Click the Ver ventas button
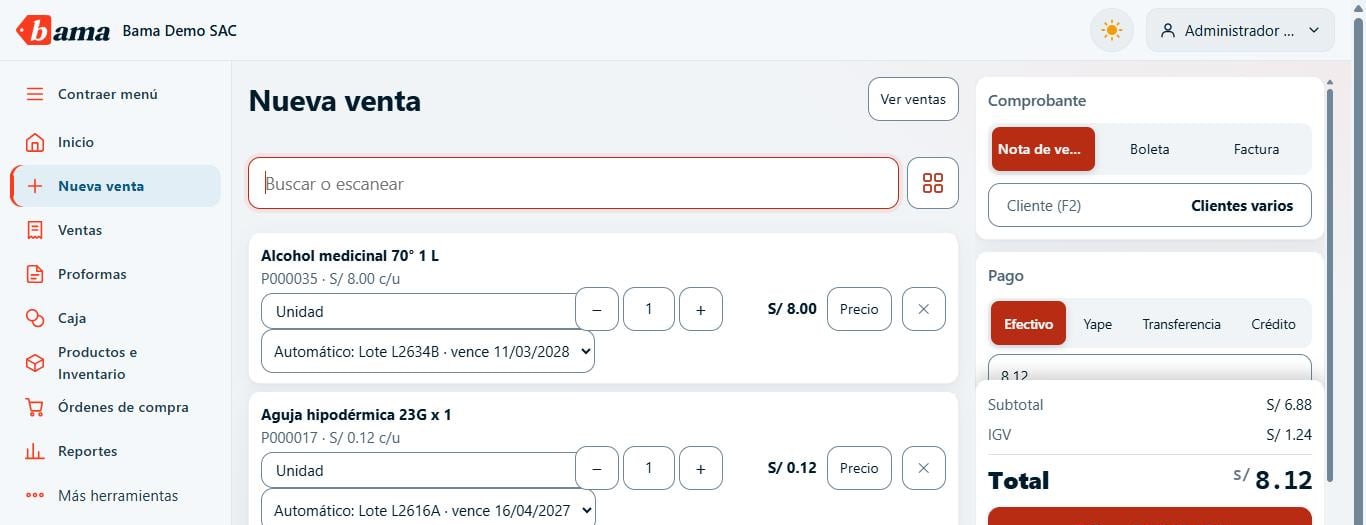 click(913, 99)
